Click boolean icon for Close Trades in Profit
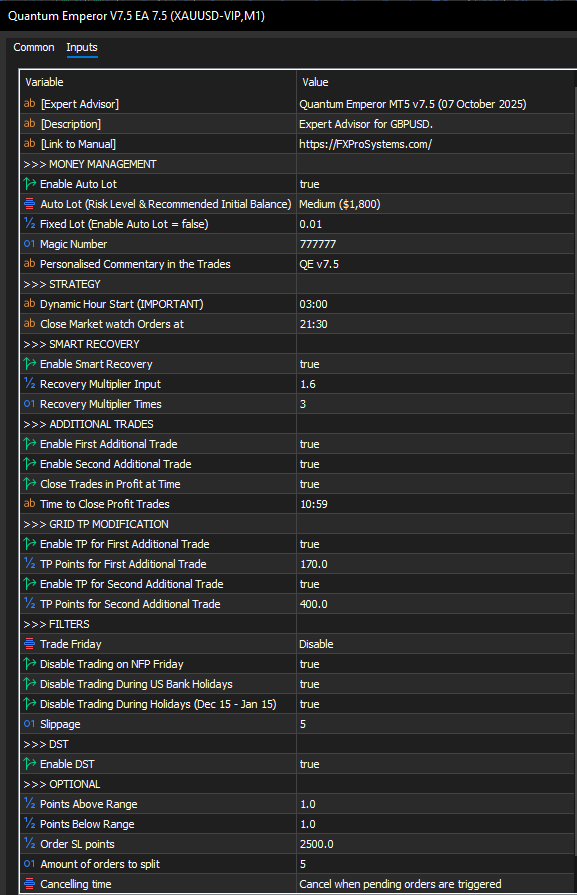 click(x=30, y=483)
